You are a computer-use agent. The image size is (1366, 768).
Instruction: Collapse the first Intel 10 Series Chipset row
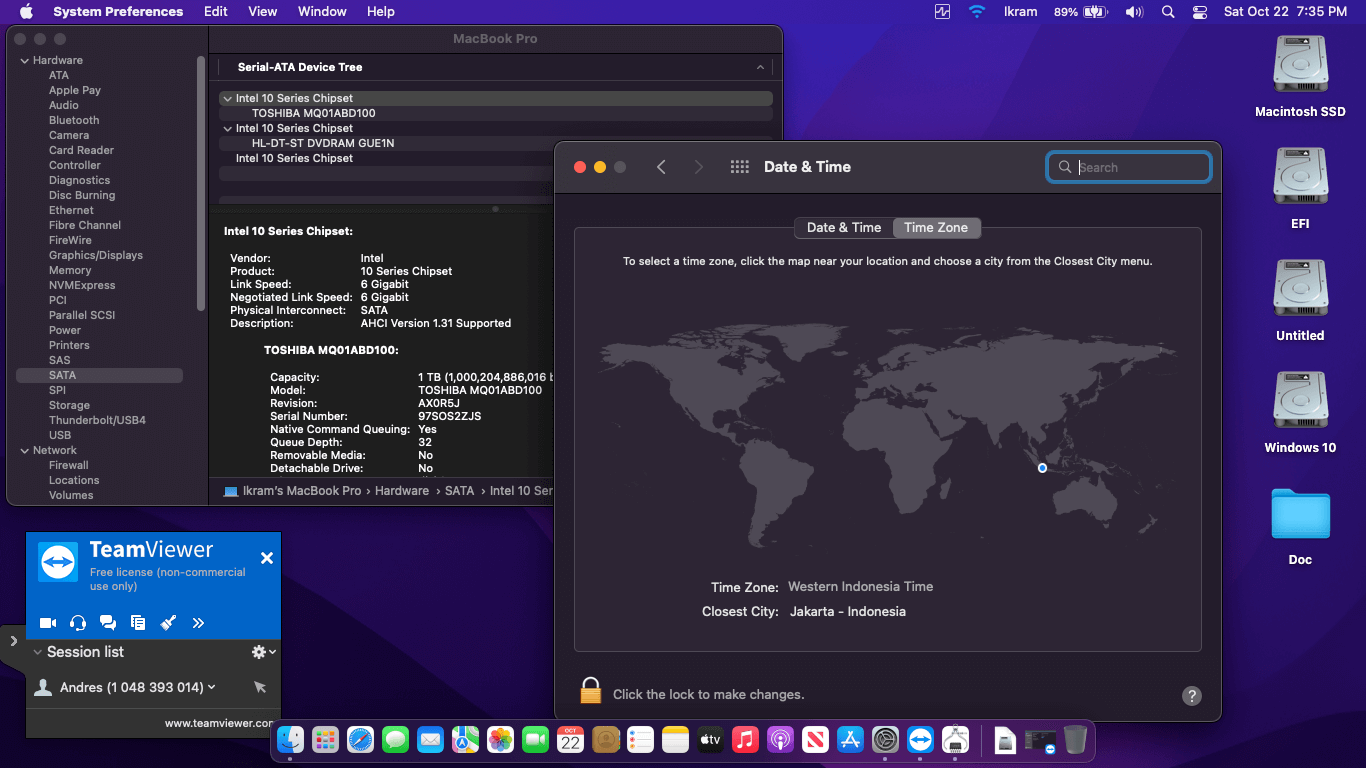coord(228,99)
